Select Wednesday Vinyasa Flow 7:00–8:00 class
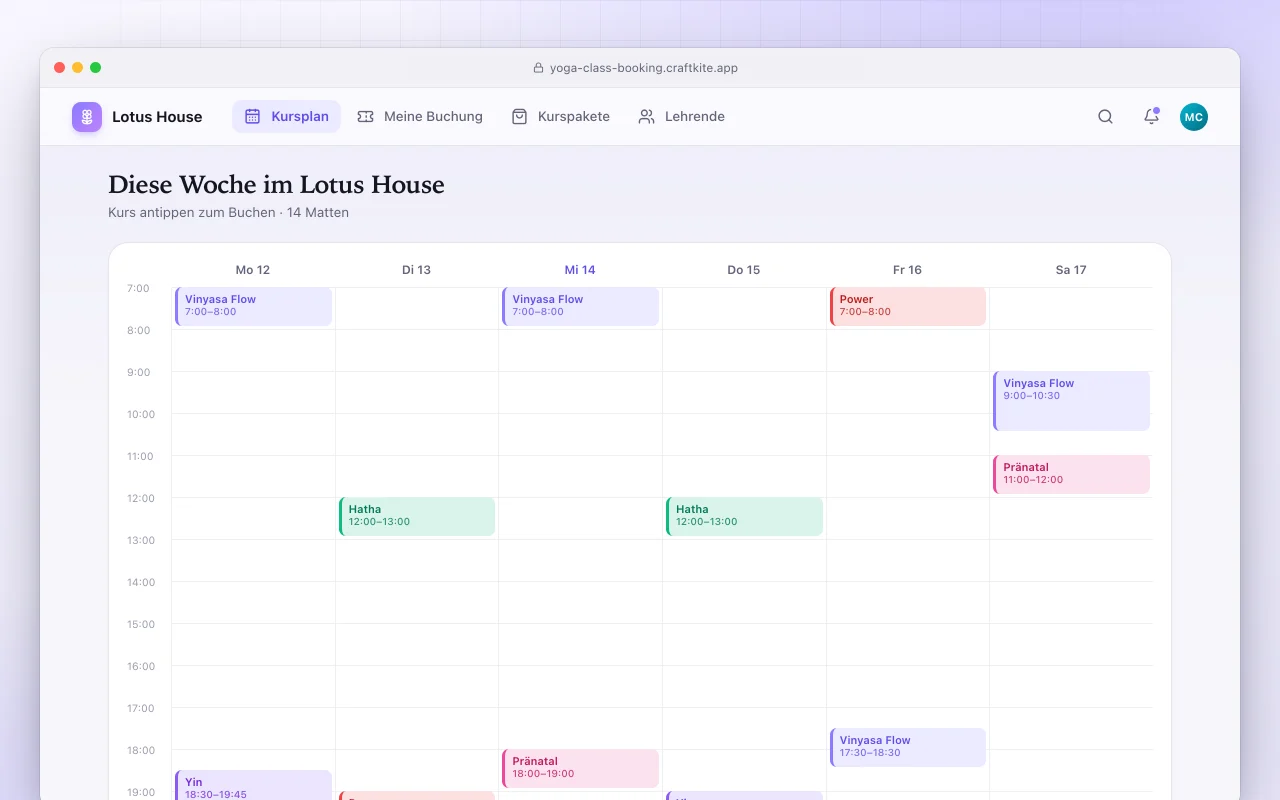 580,306
